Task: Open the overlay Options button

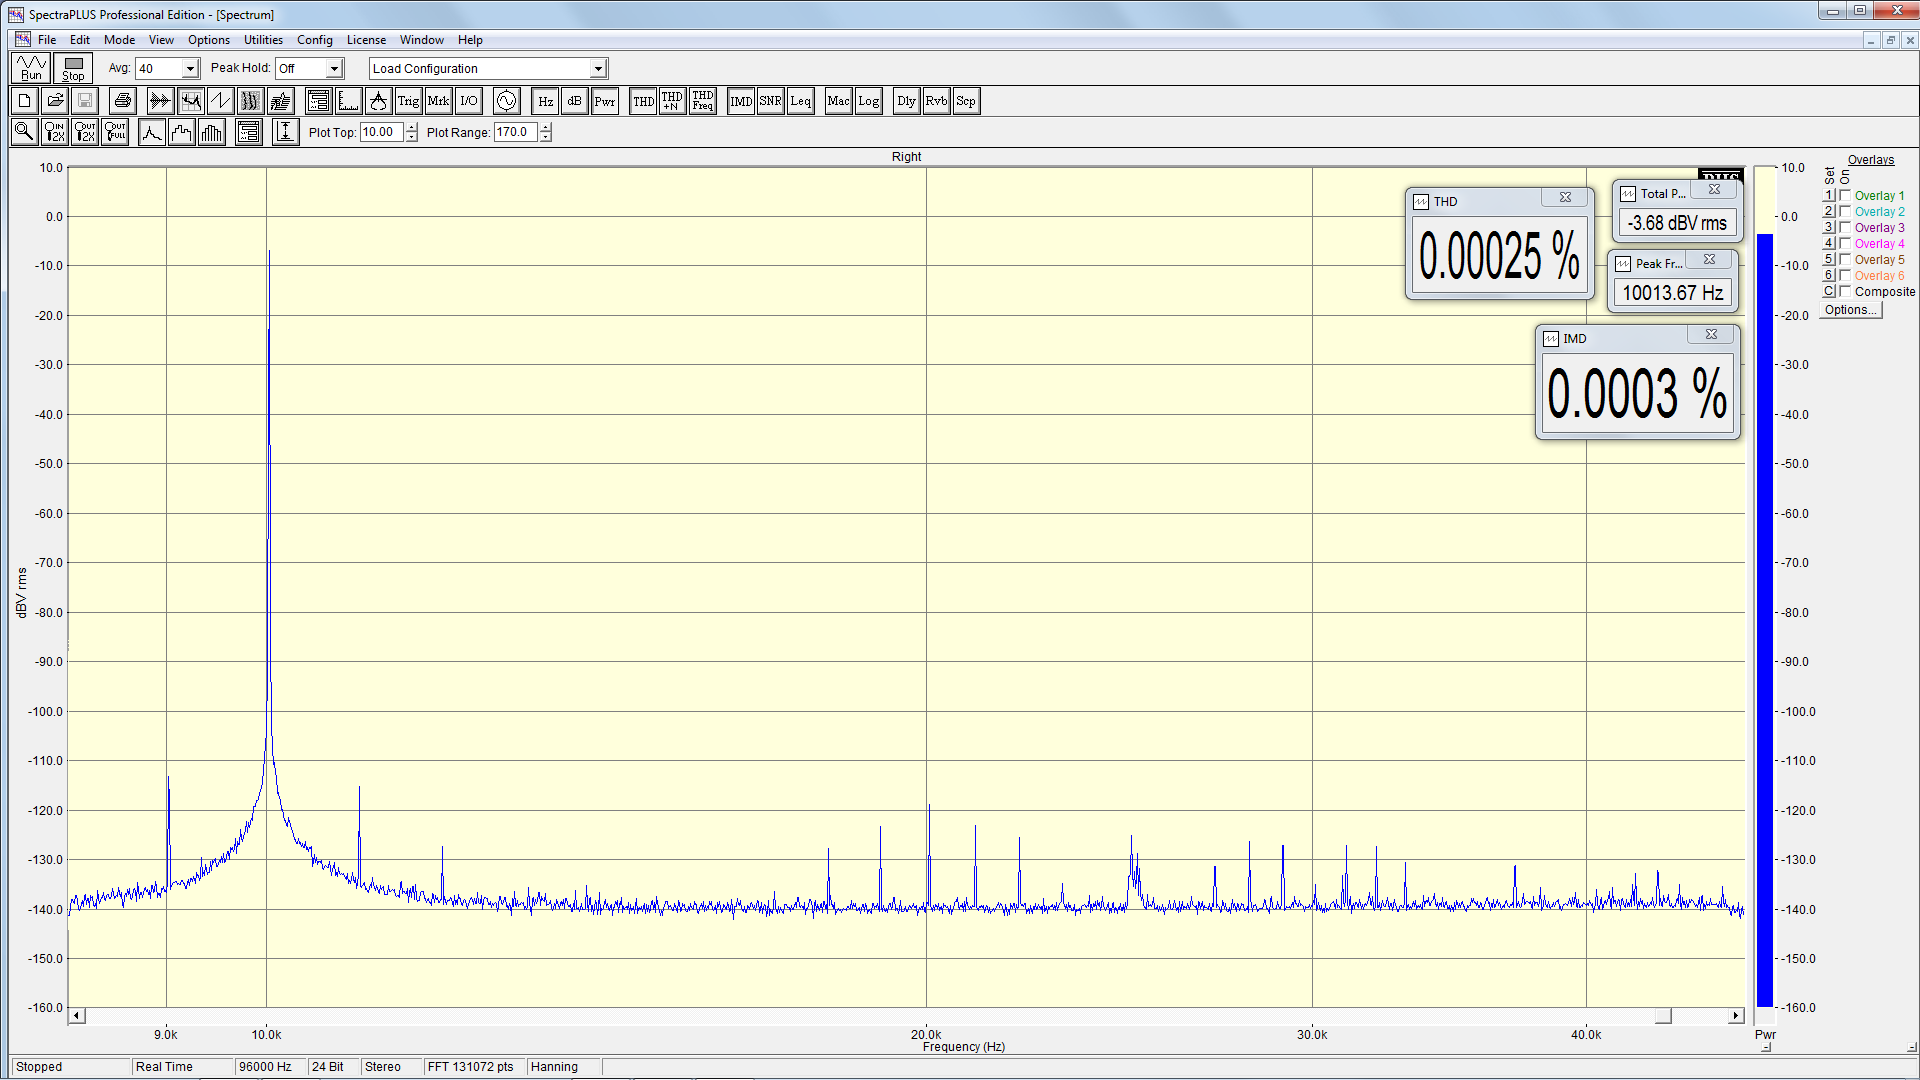Action: point(1851,310)
